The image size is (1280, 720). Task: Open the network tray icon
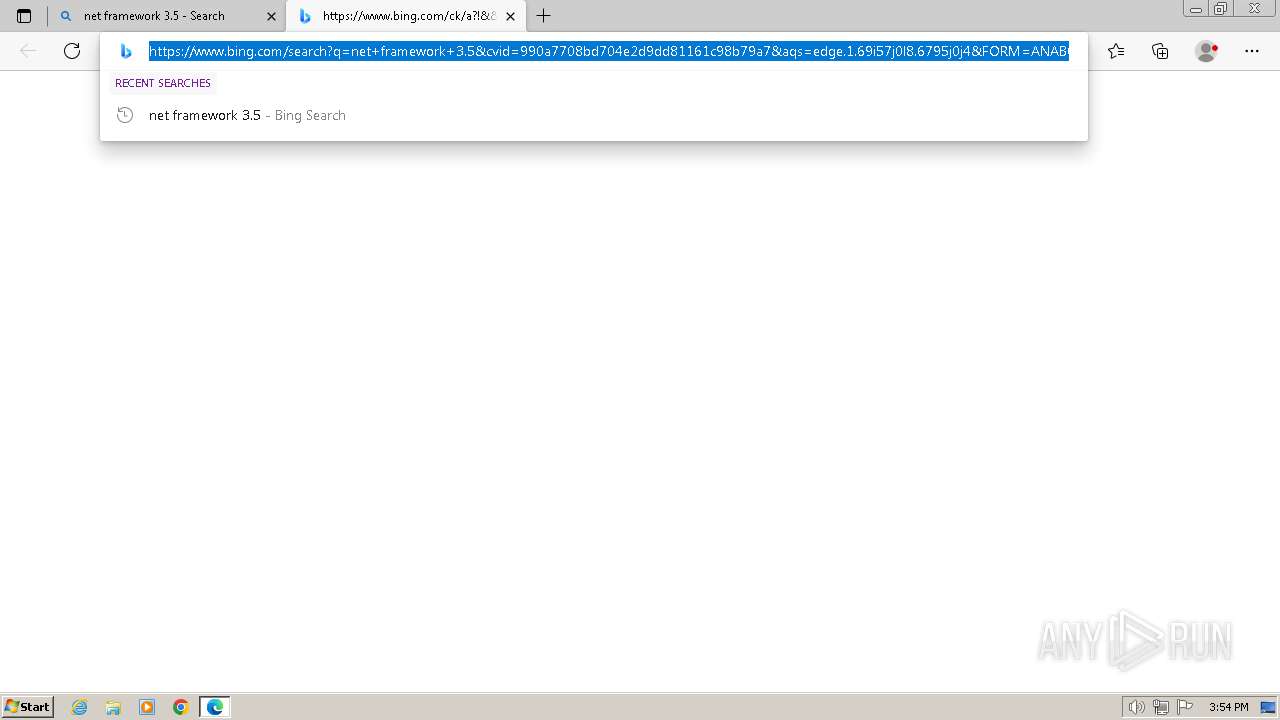click(x=1161, y=707)
